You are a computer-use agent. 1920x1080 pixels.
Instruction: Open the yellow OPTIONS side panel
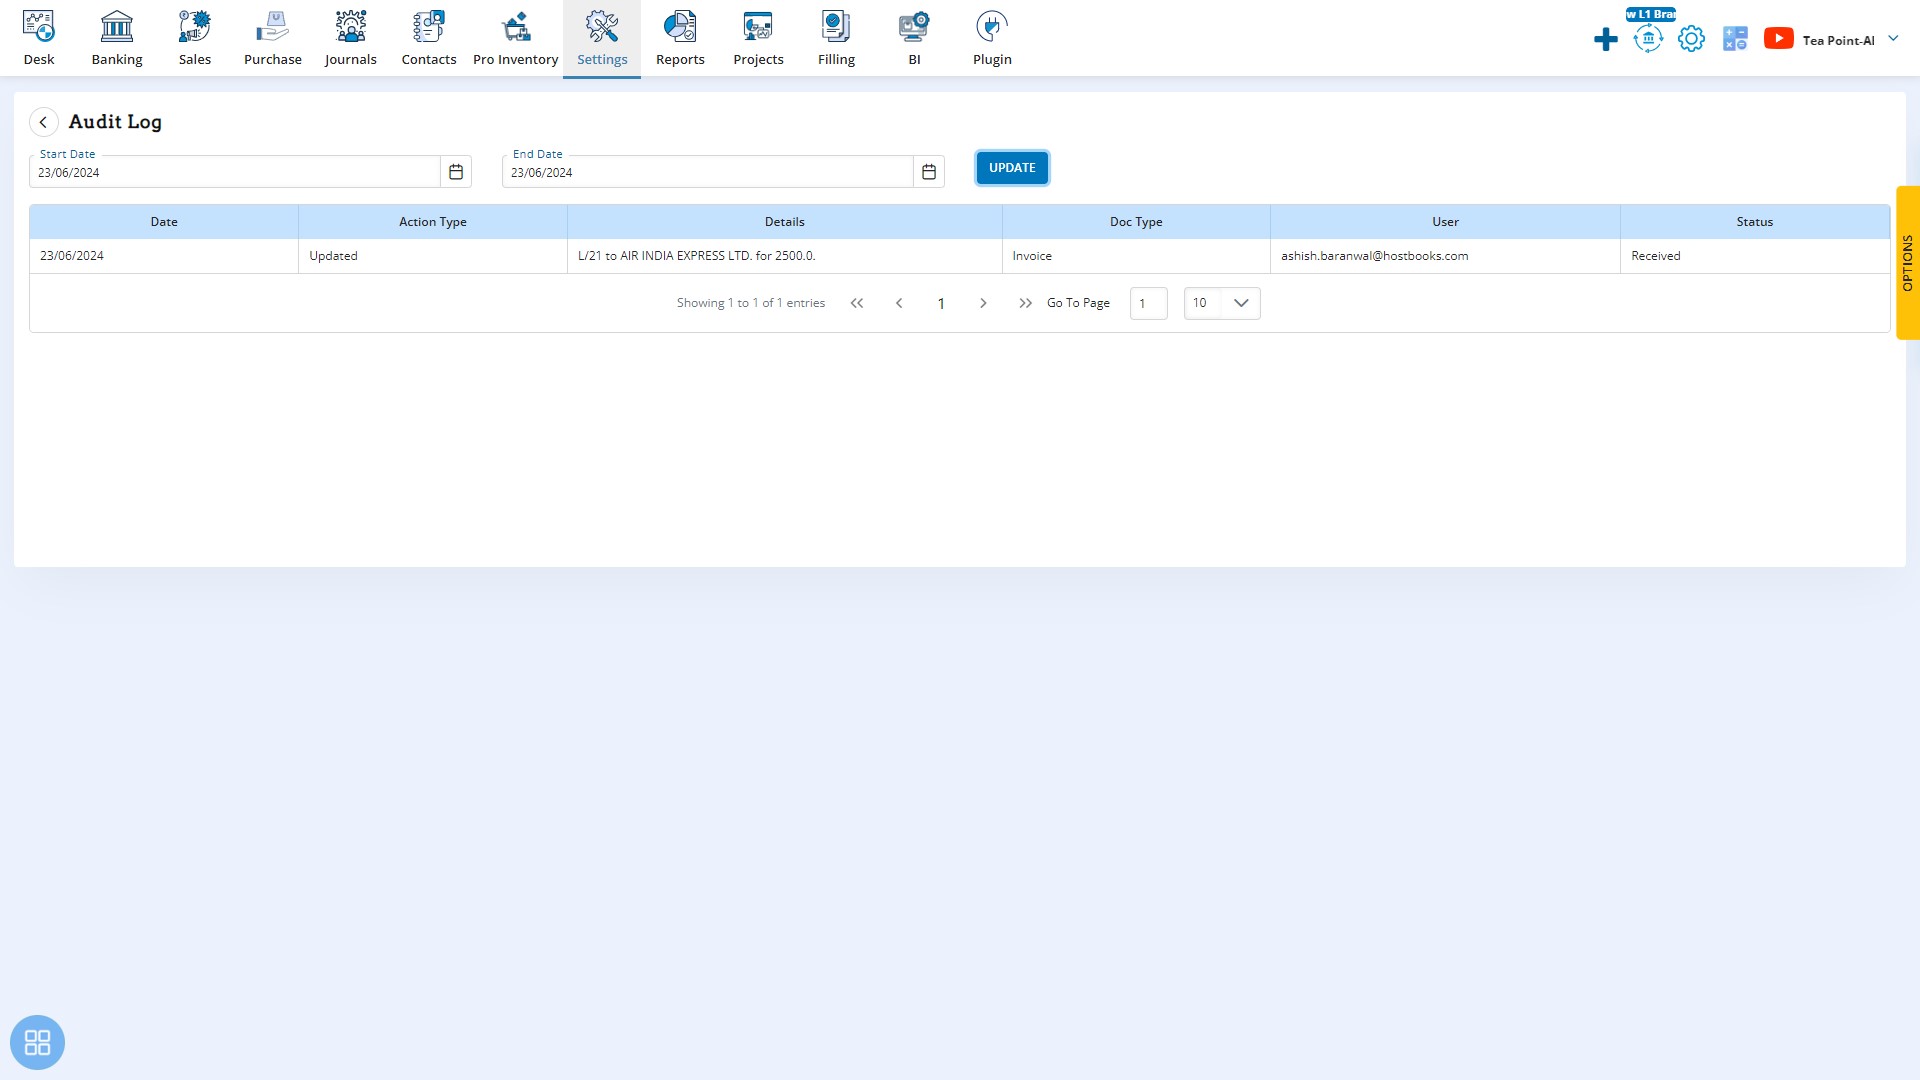point(1908,263)
